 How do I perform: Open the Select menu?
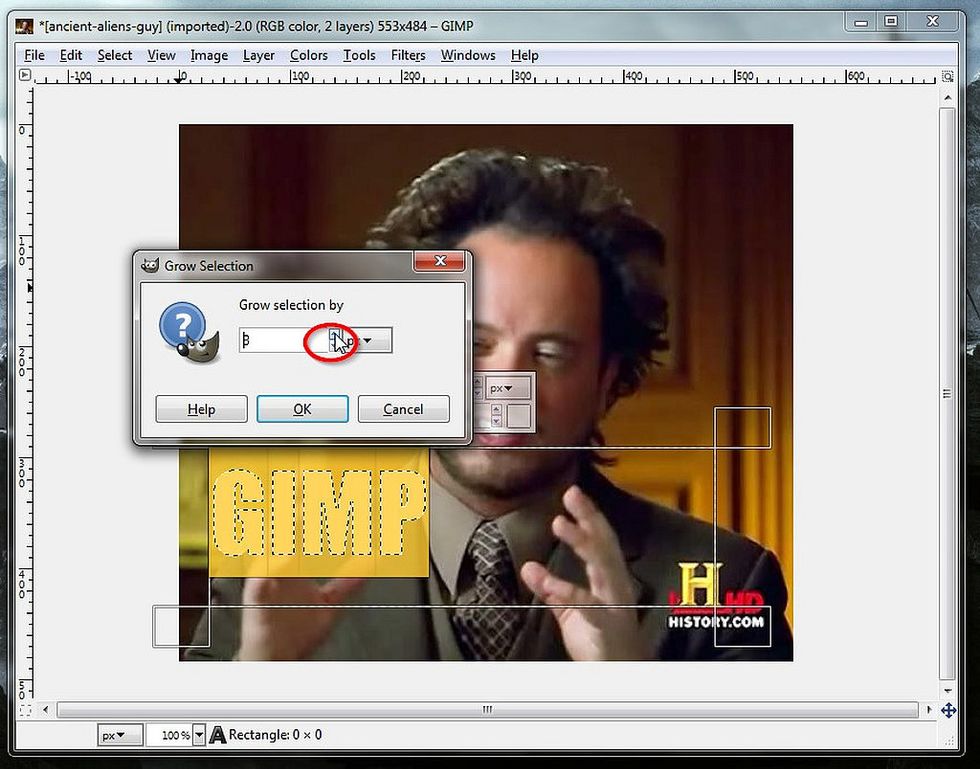(114, 55)
